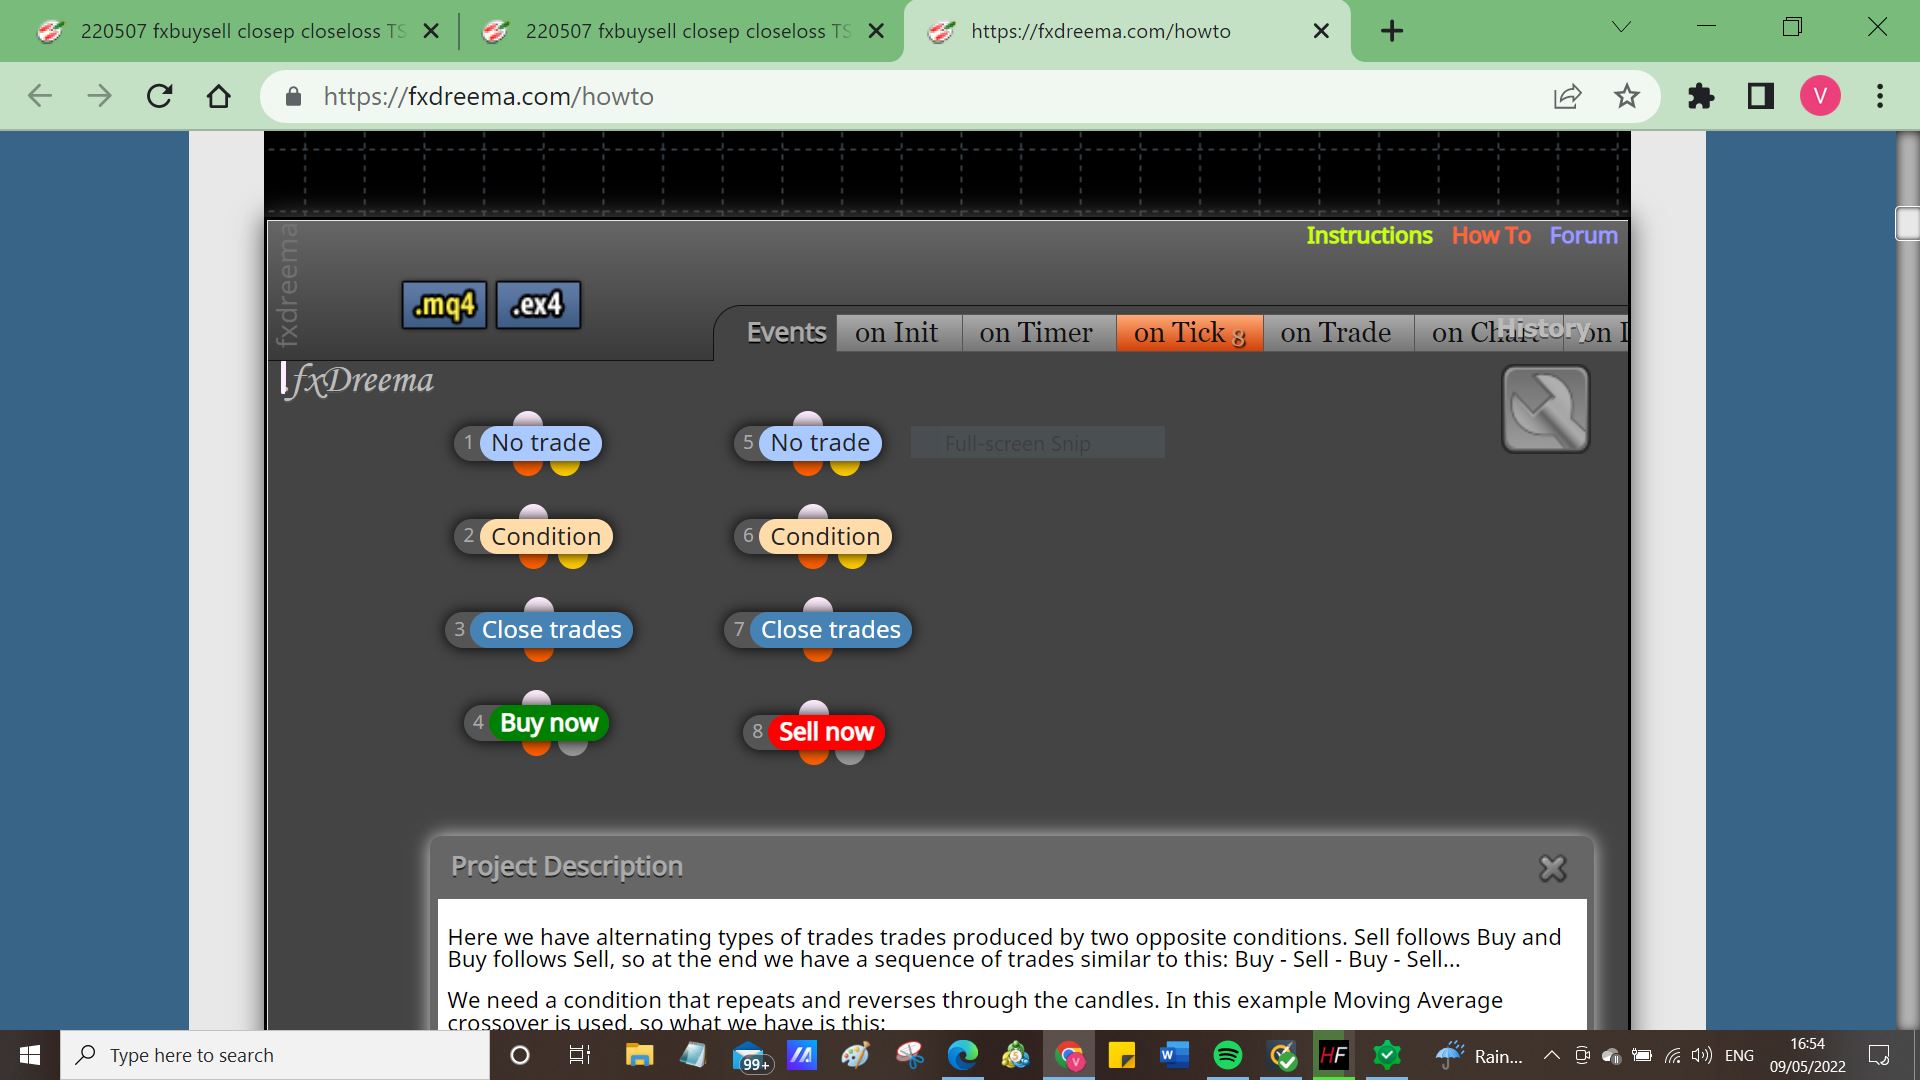Open Microsoft Word from the taskbar

[1174, 1055]
